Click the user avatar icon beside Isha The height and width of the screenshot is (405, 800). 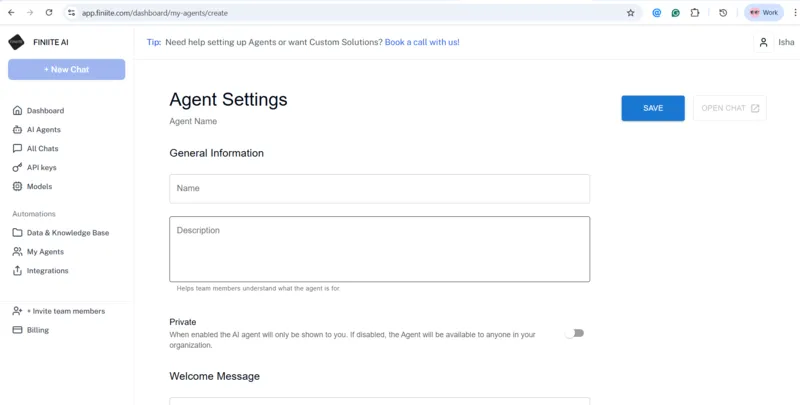coord(763,42)
